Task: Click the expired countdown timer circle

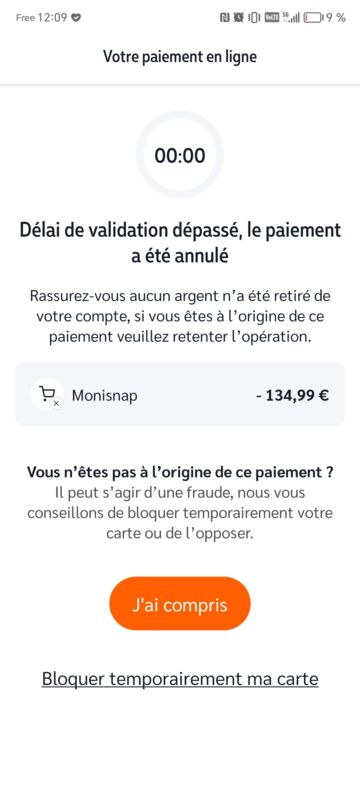Action: click(x=180, y=155)
